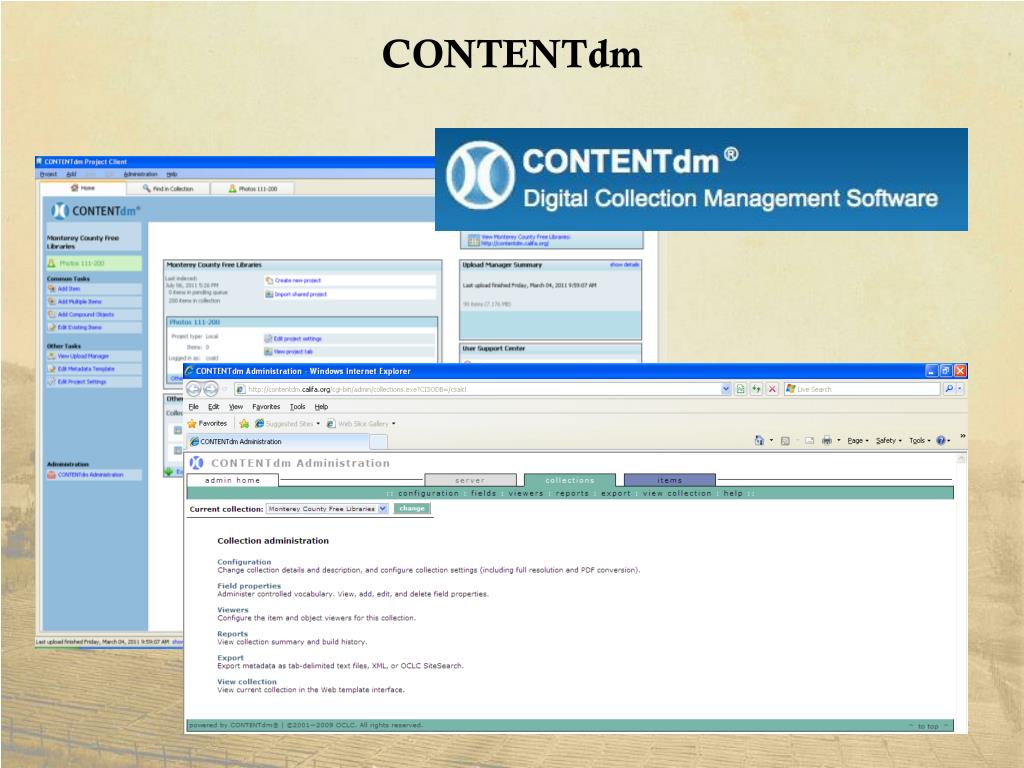Click the Import shared project icon
Viewport: 1024px width, 768px height.
tap(269, 294)
